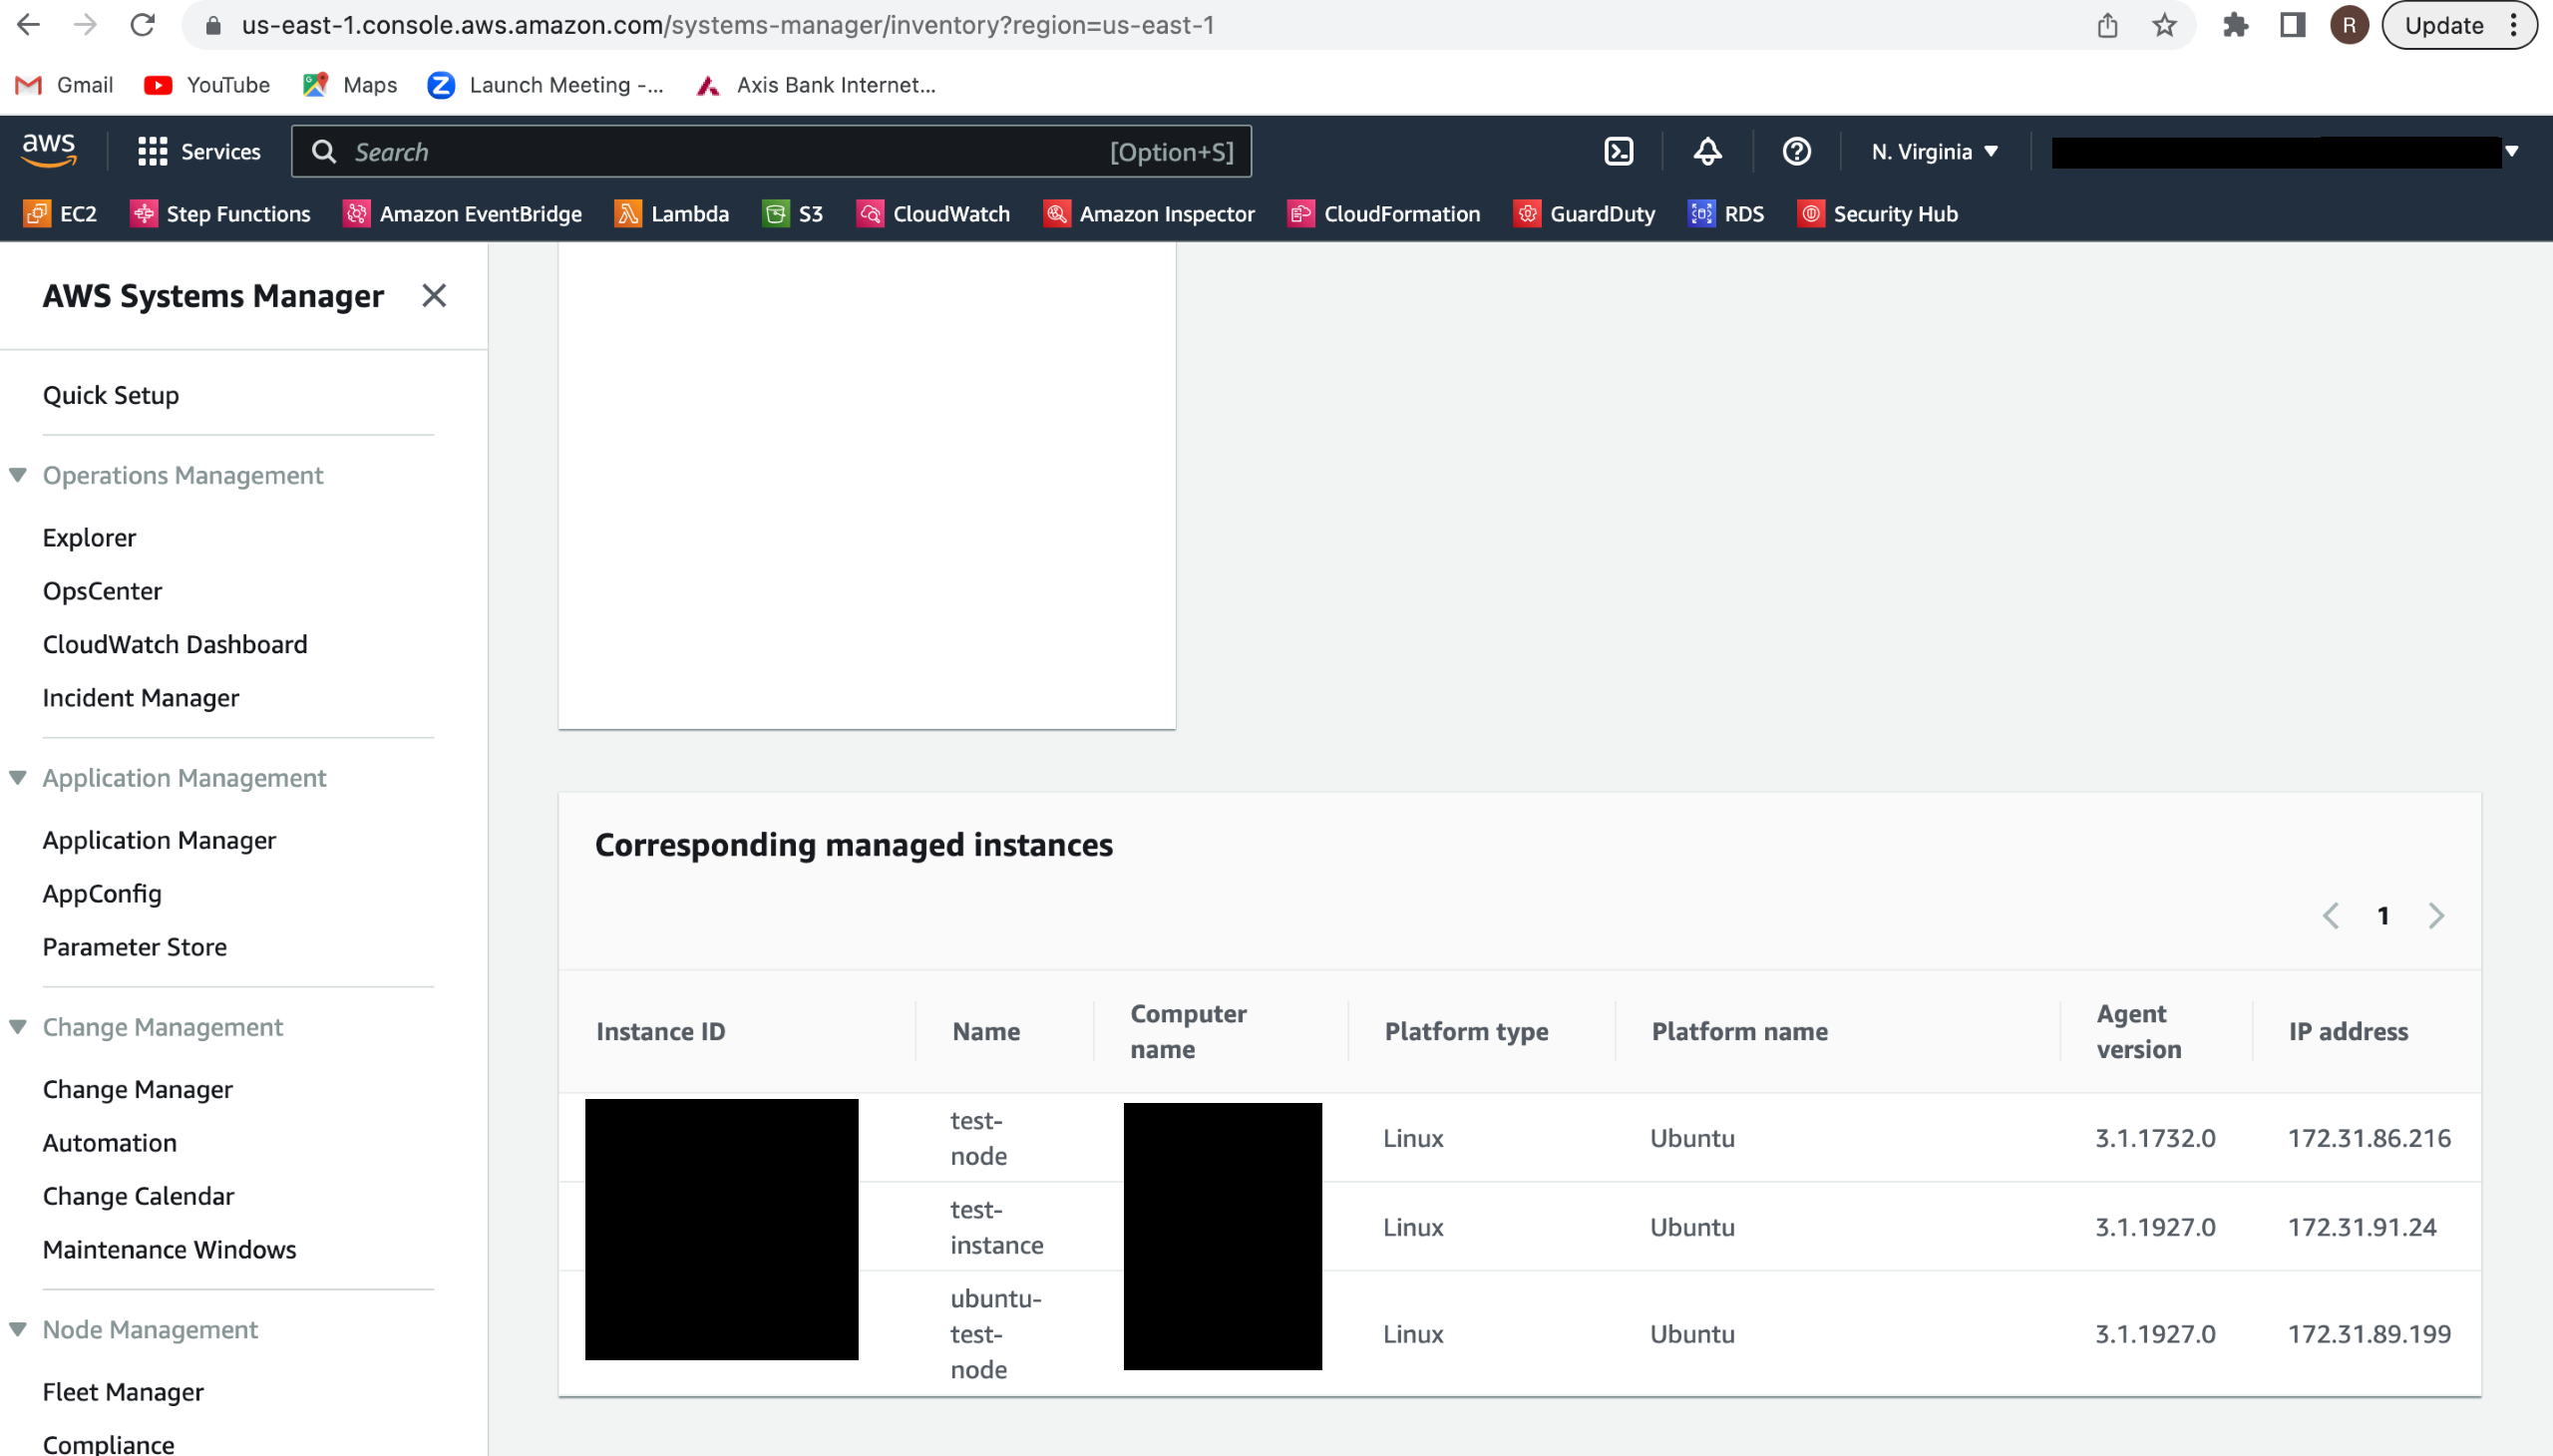Launch AWS CloudShell icon
The width and height of the screenshot is (2553, 1456).
click(1618, 152)
